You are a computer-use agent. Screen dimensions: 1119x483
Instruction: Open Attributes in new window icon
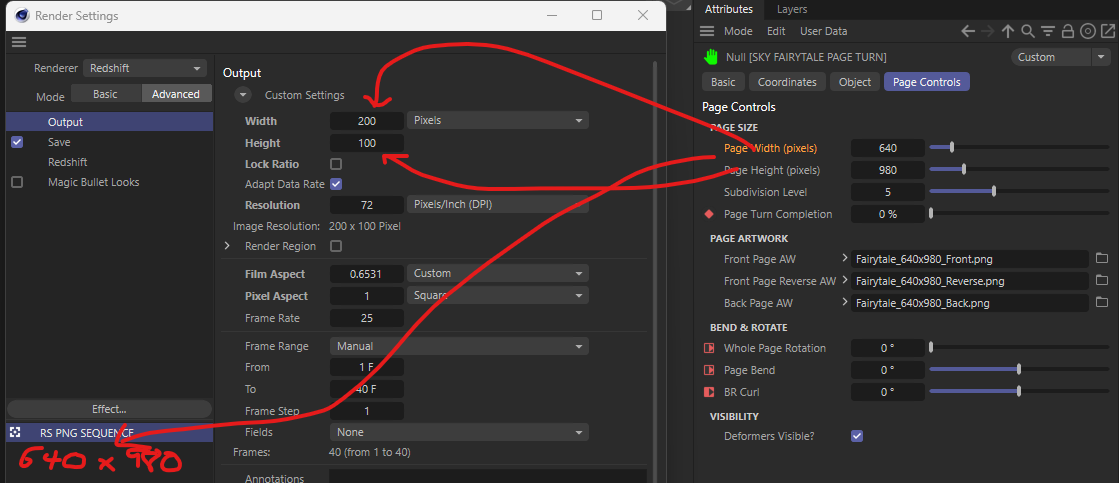[x=1105, y=31]
